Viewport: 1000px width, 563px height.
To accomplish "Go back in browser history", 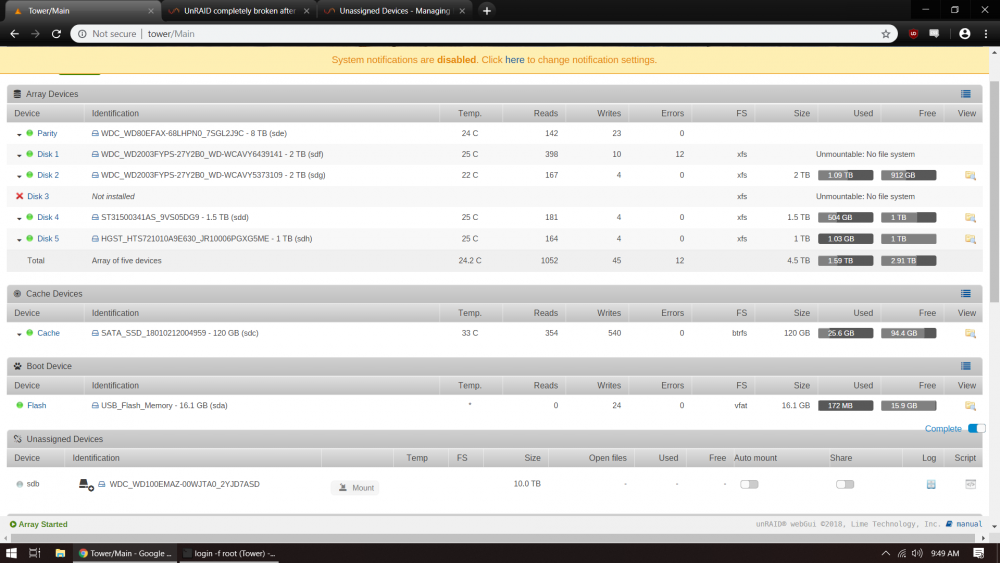I will 14,34.
